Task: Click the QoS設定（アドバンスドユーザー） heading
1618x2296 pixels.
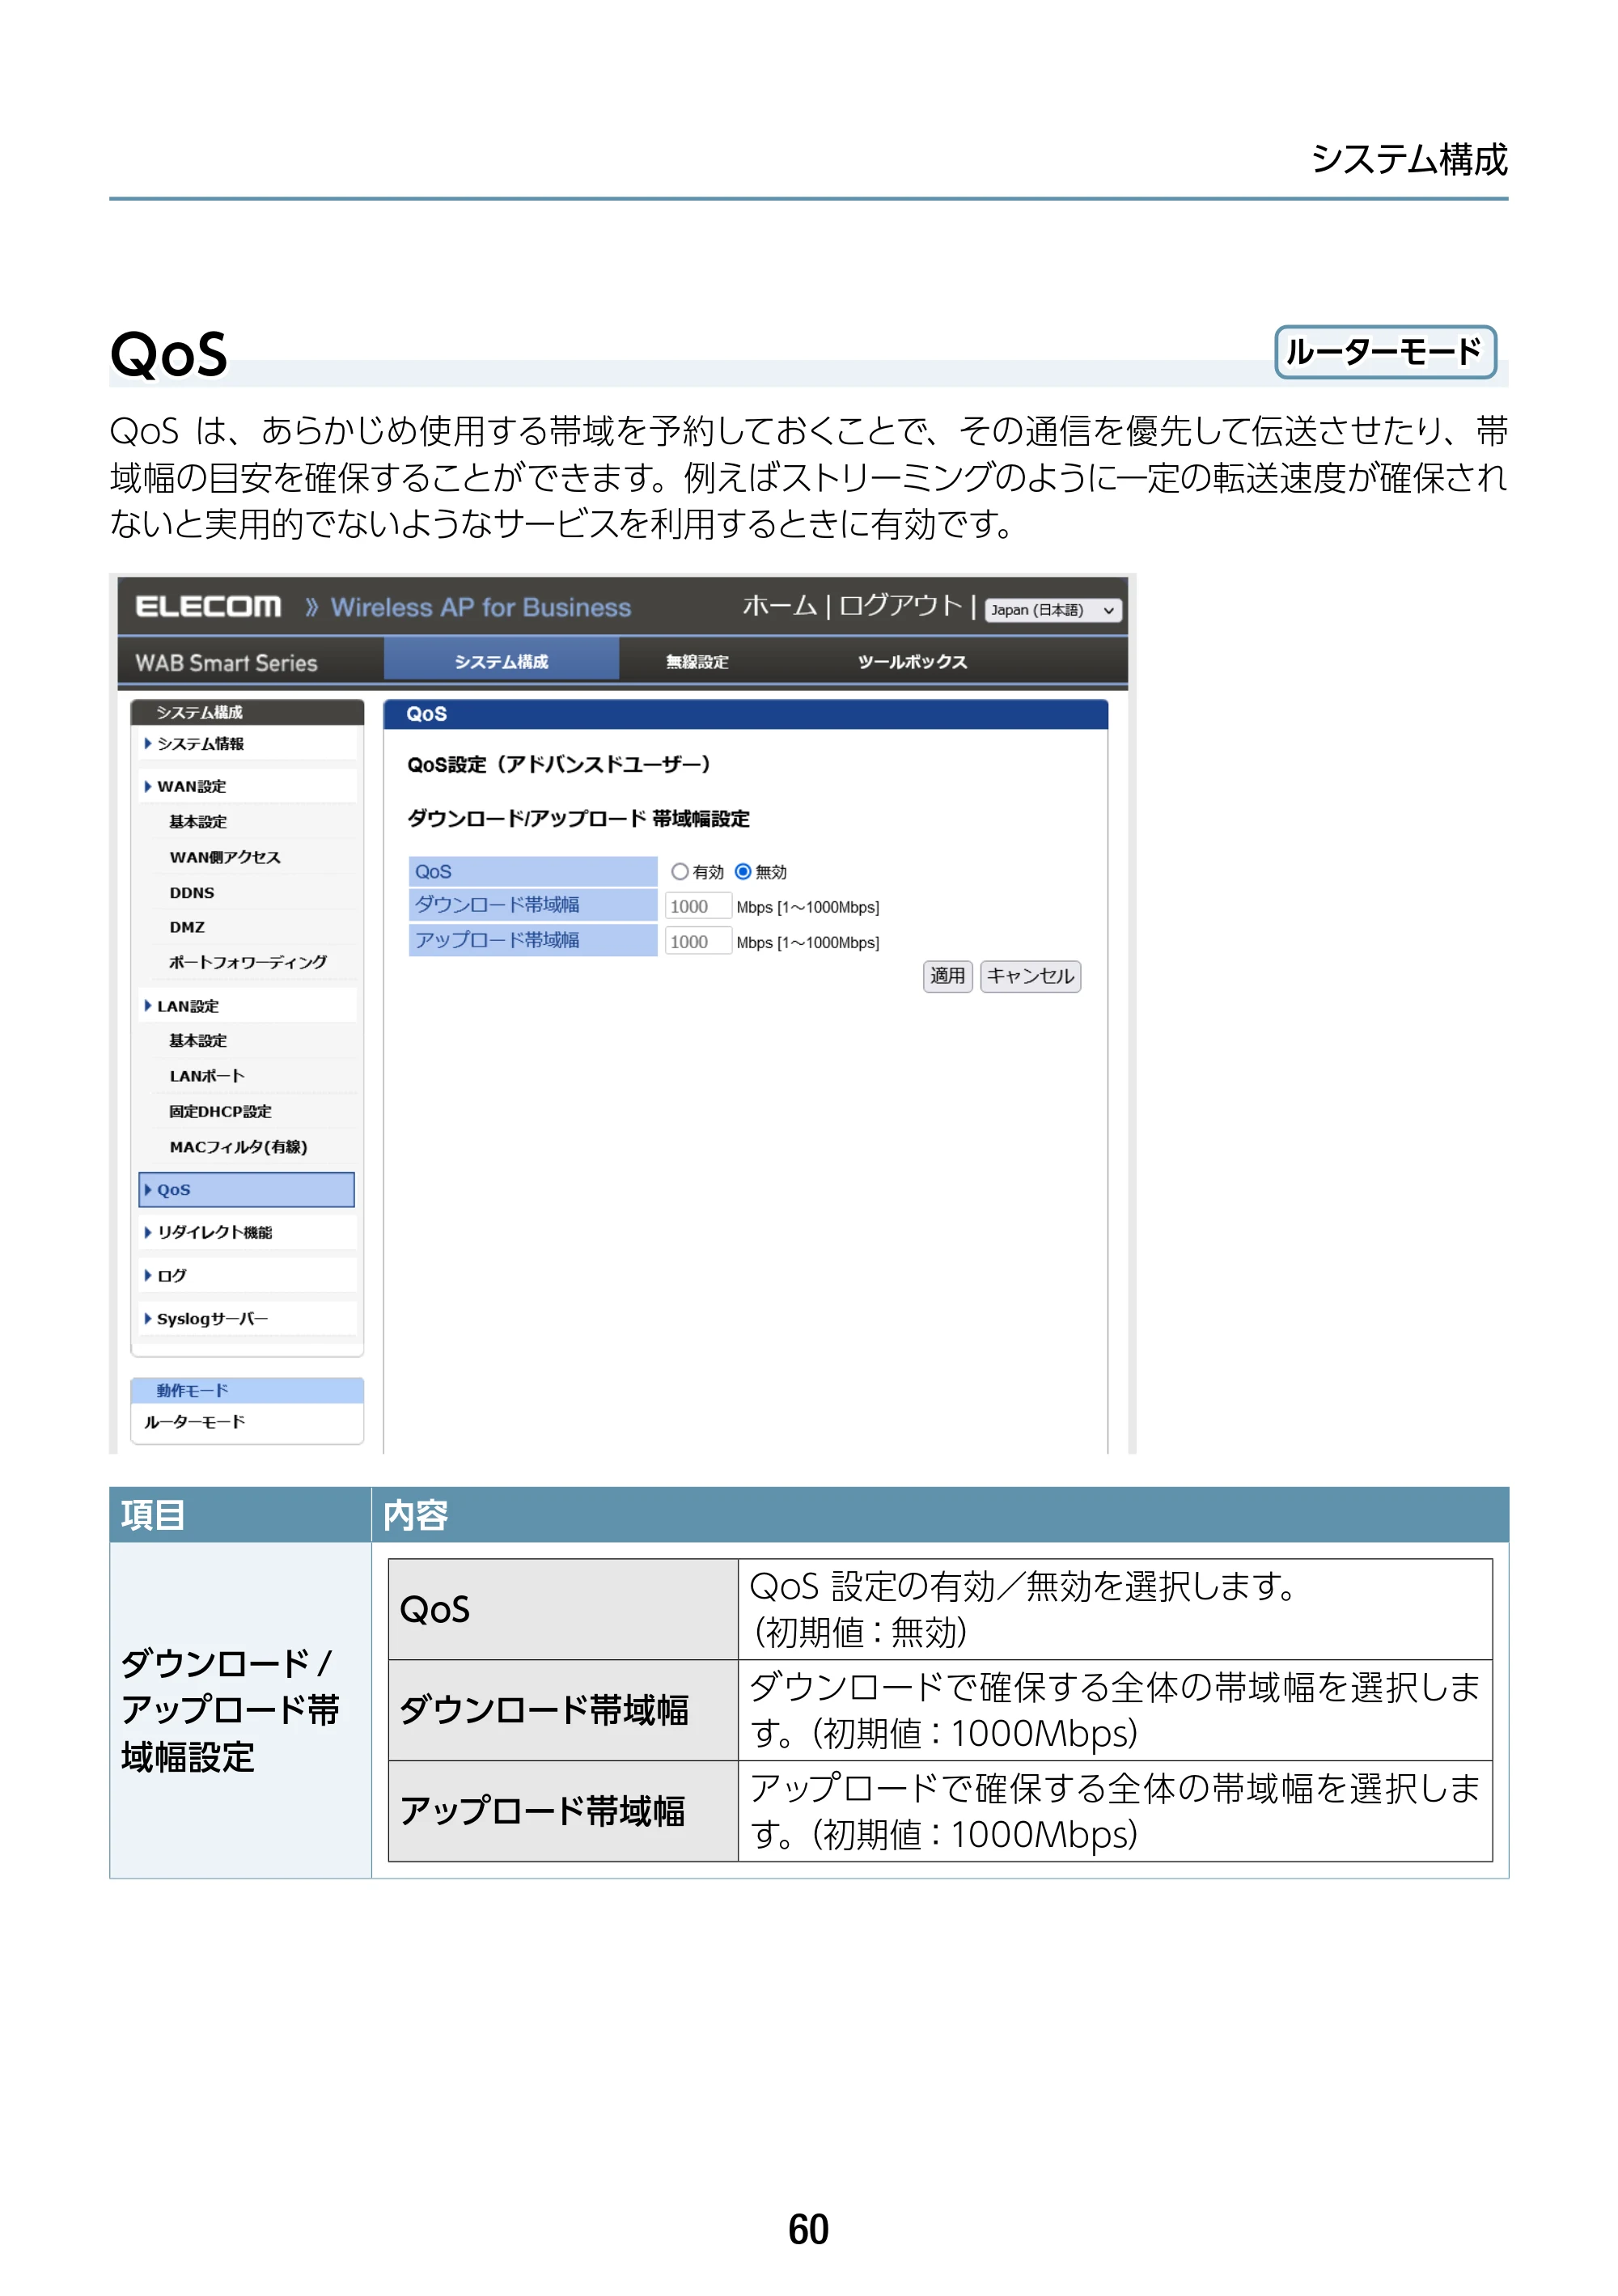Action: coord(559,764)
